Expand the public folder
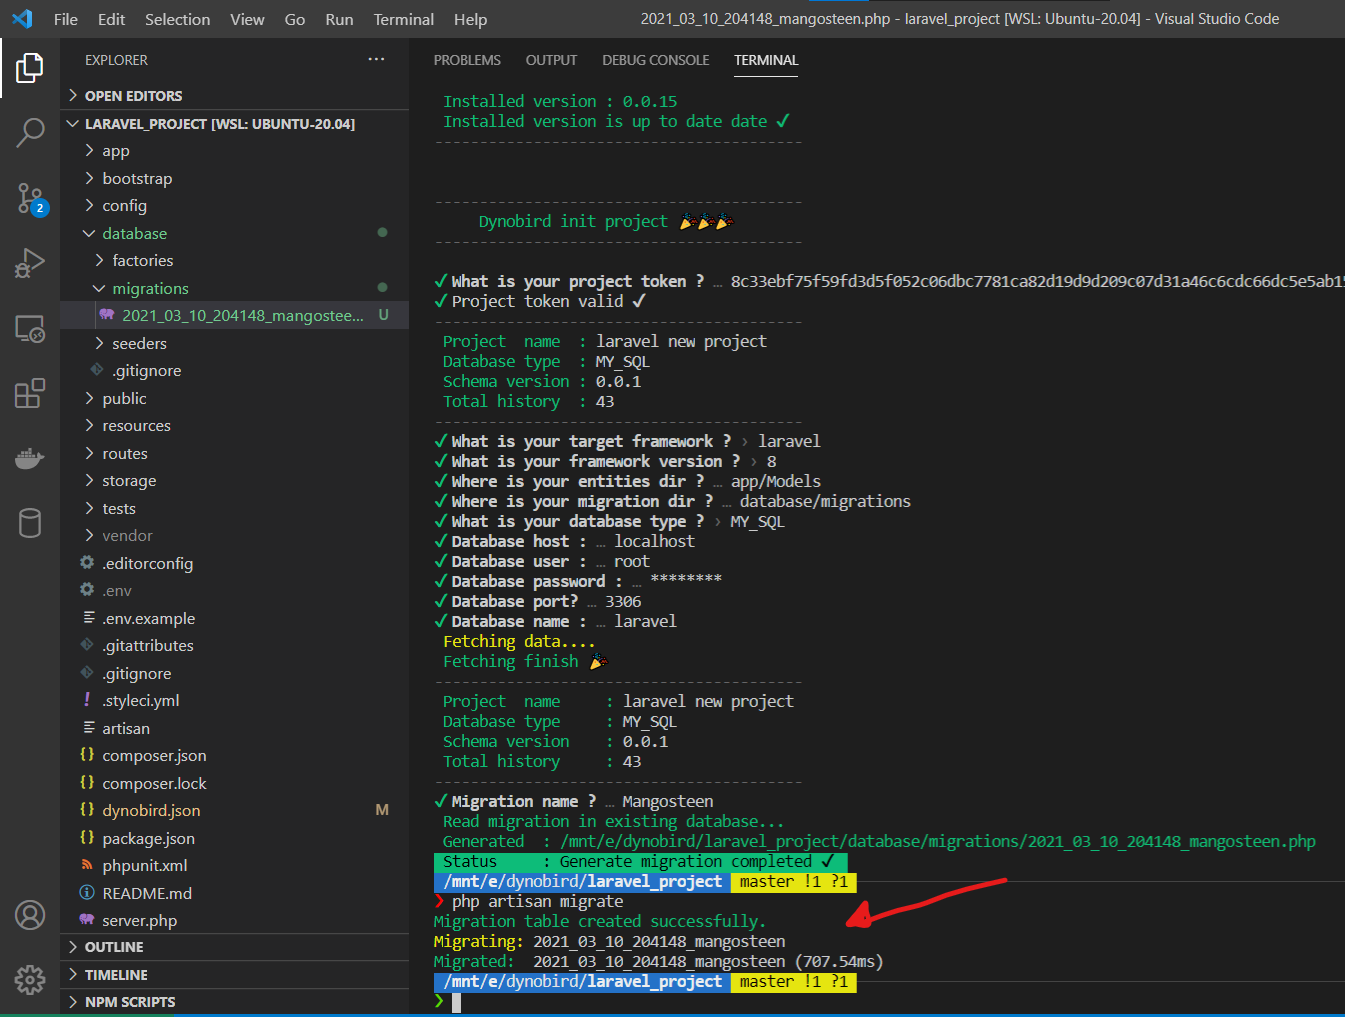 (x=234, y=399)
